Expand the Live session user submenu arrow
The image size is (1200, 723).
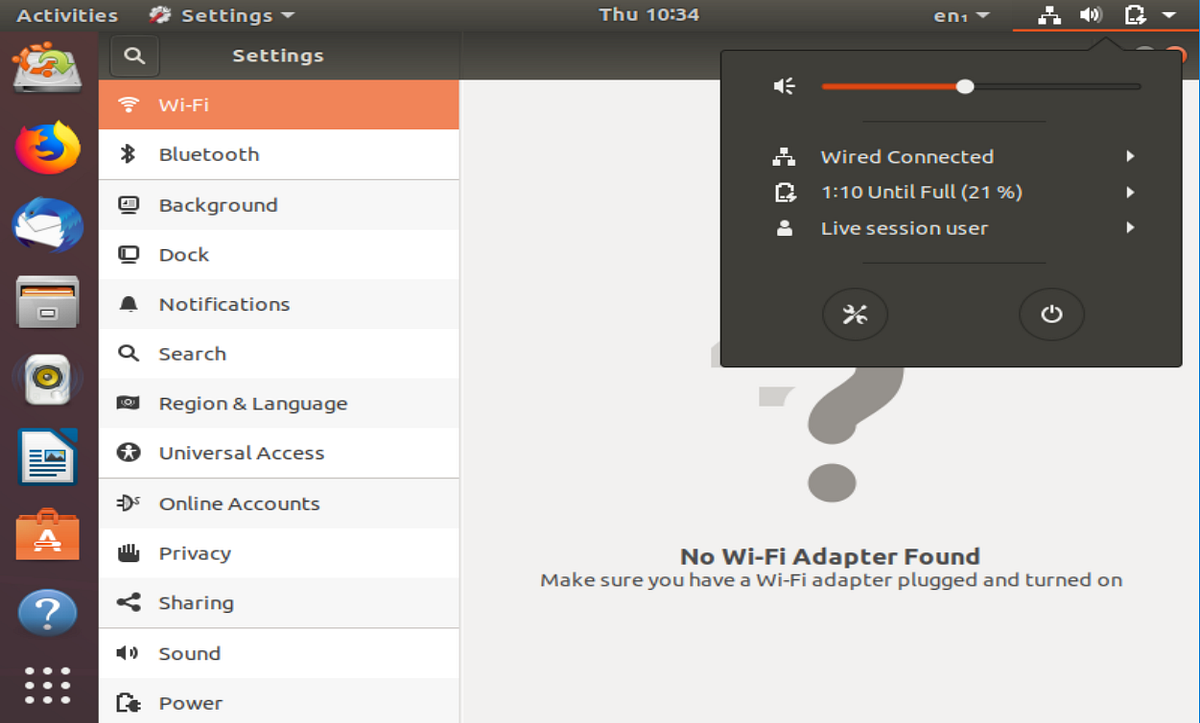1130,228
